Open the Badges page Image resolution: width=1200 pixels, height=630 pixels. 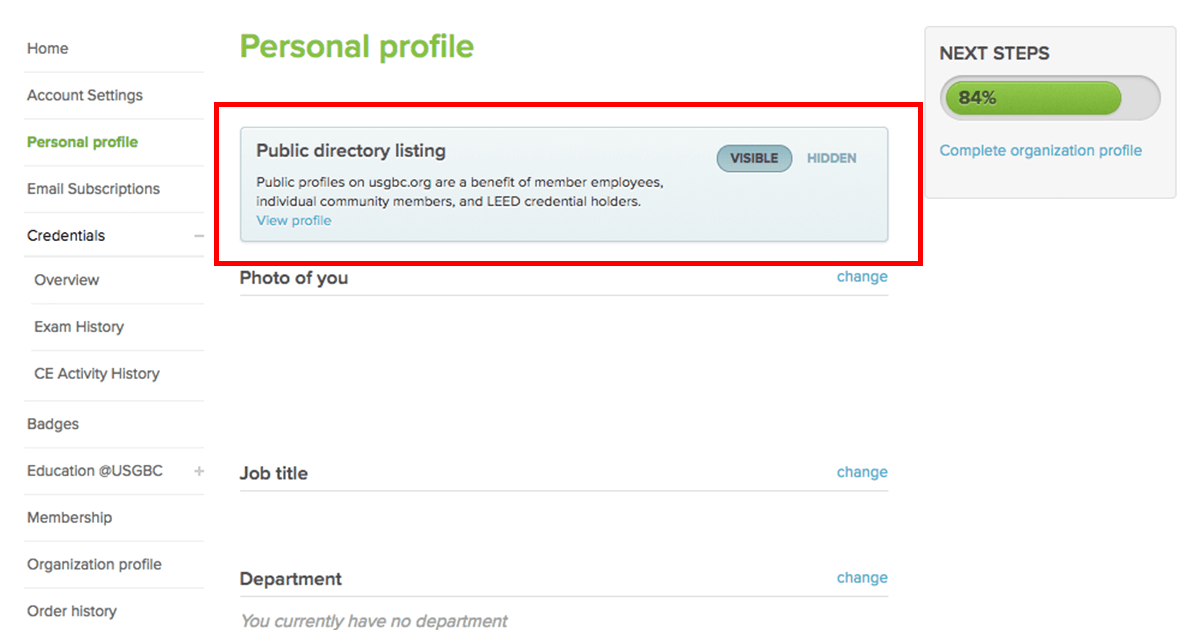click(52, 424)
